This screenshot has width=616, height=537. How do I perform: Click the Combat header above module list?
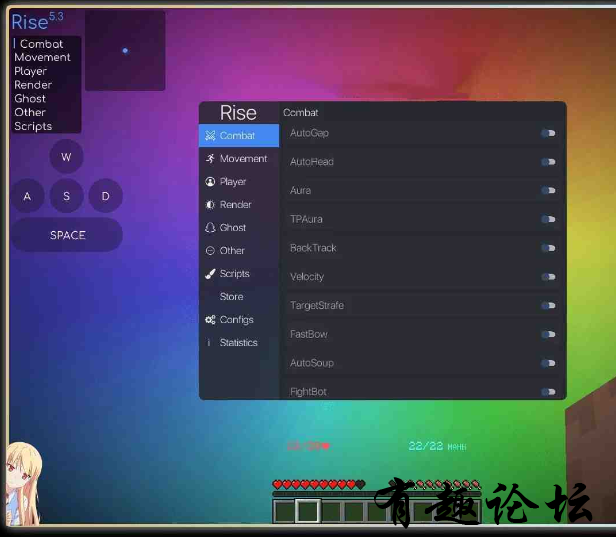(301, 113)
